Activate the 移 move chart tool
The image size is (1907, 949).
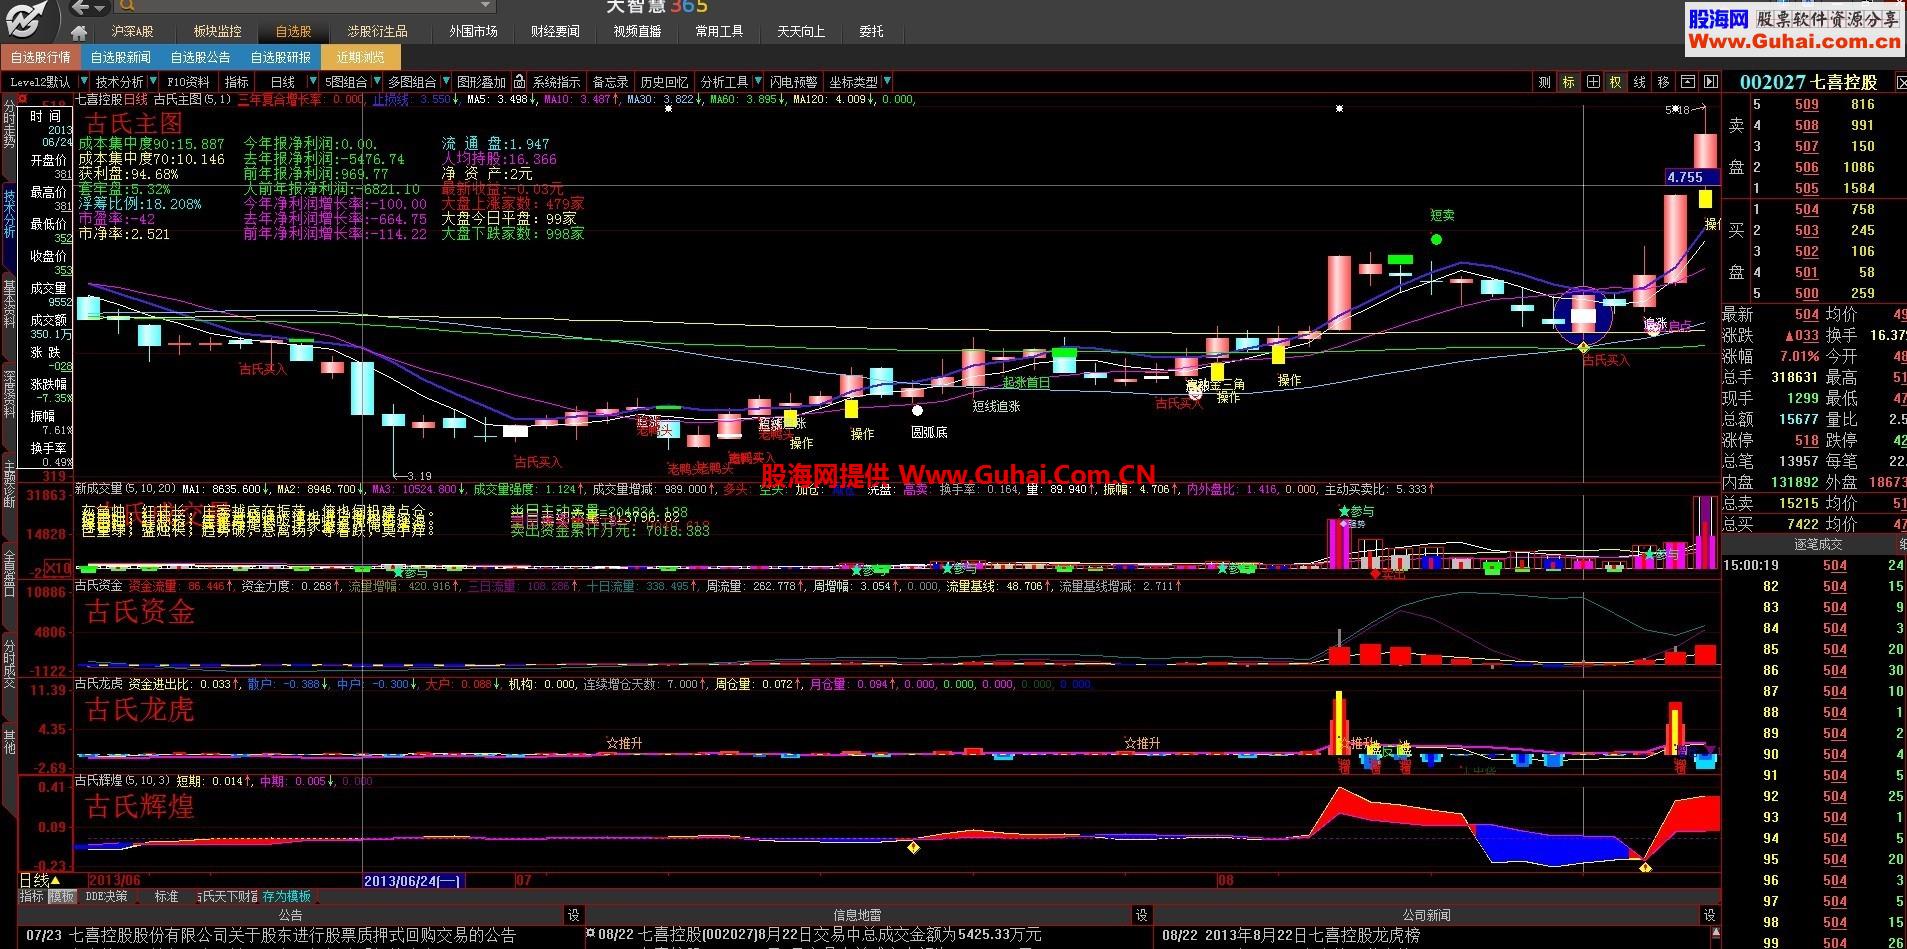tap(1663, 82)
